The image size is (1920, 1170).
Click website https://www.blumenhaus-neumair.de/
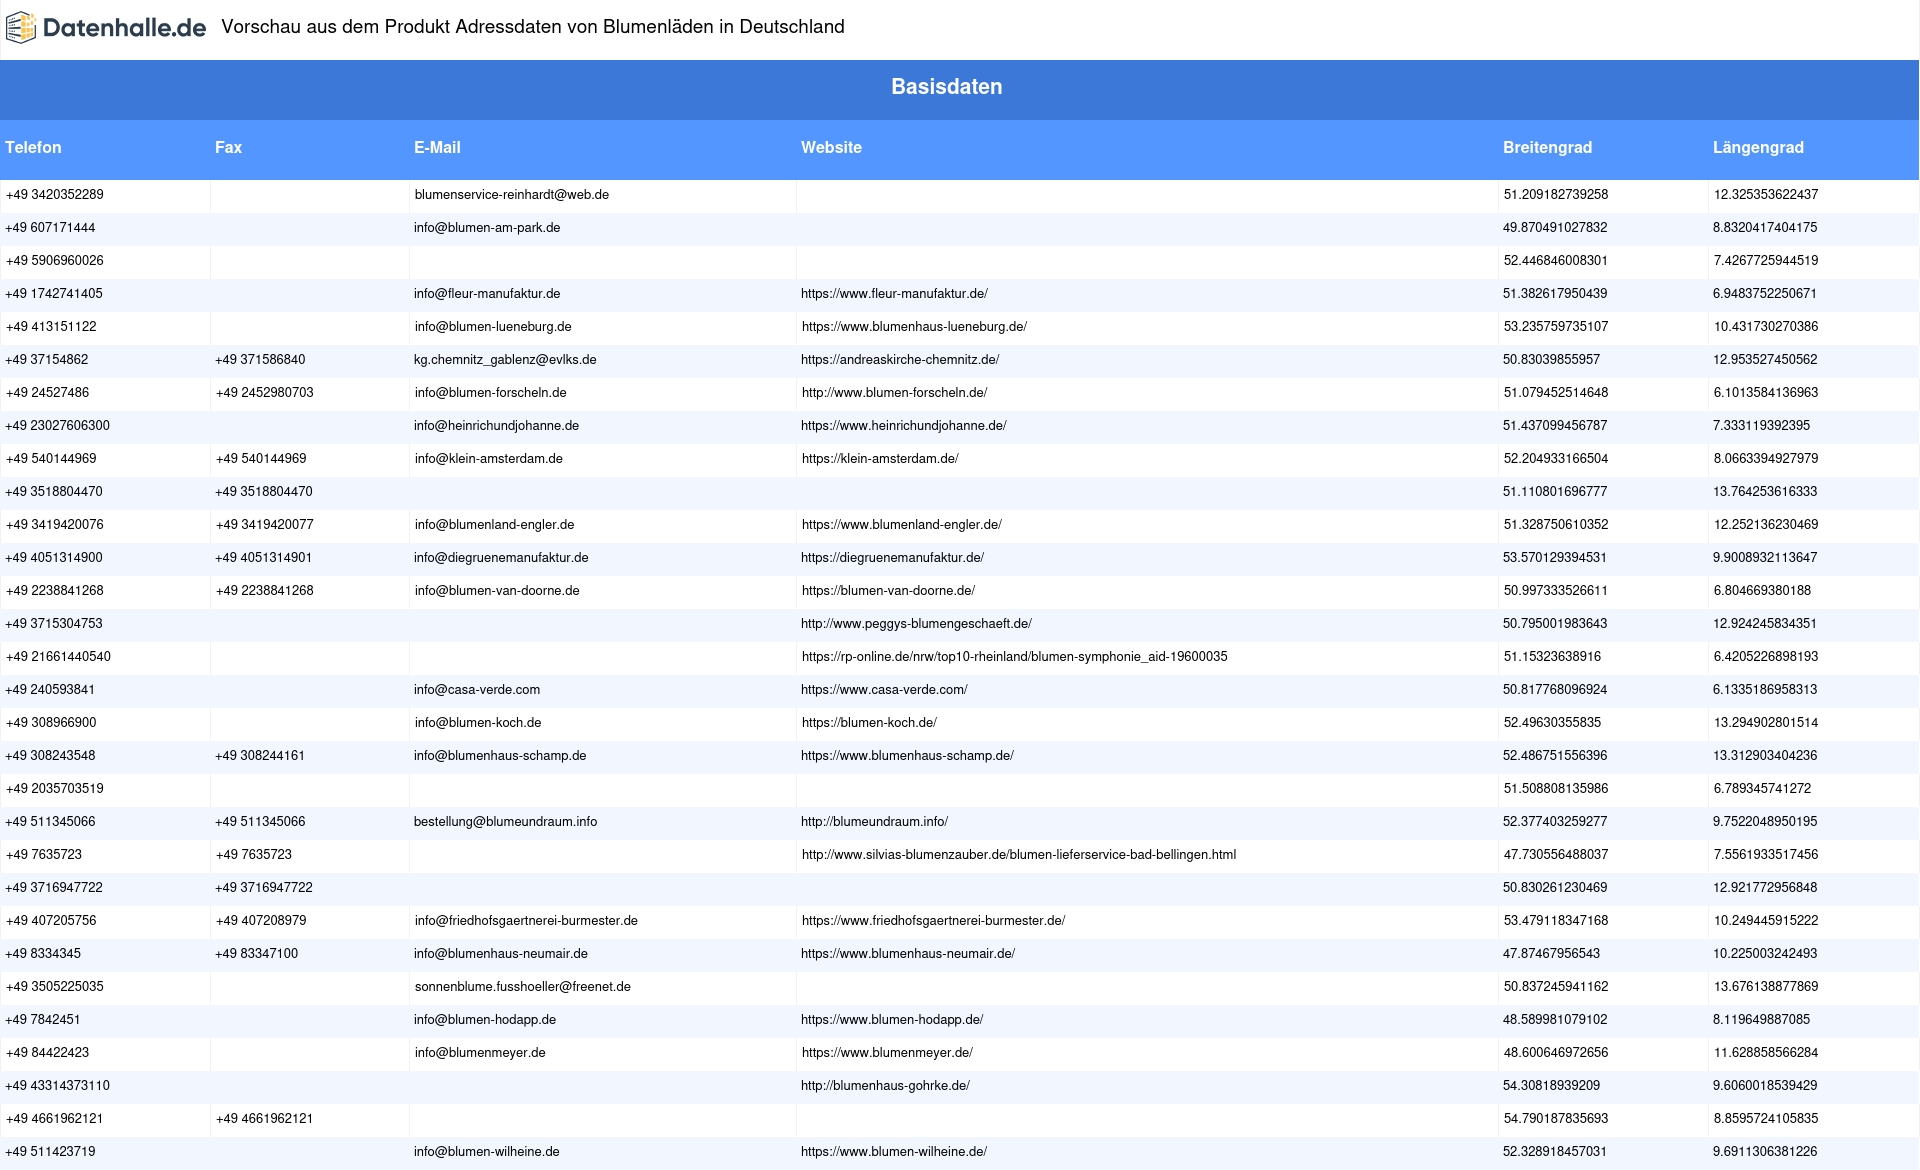click(x=908, y=954)
